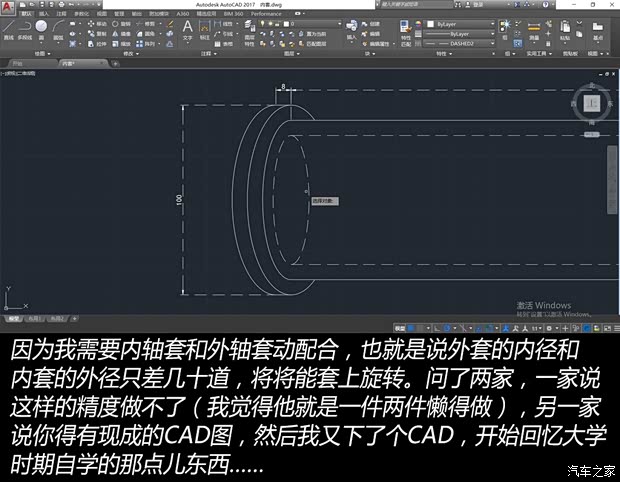Click the Trim (修剪) tool
The height and width of the screenshot is (482, 620).
(x=146, y=24)
